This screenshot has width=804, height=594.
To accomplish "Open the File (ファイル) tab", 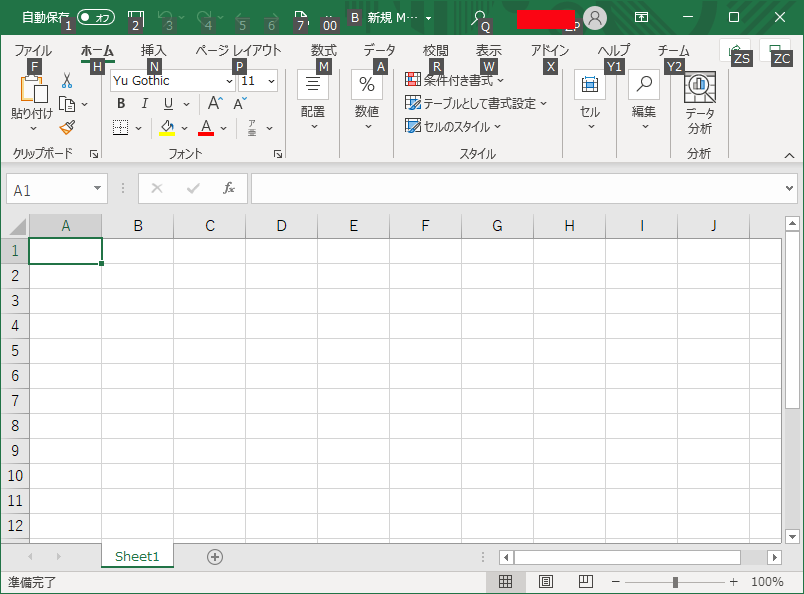I will [x=33, y=50].
